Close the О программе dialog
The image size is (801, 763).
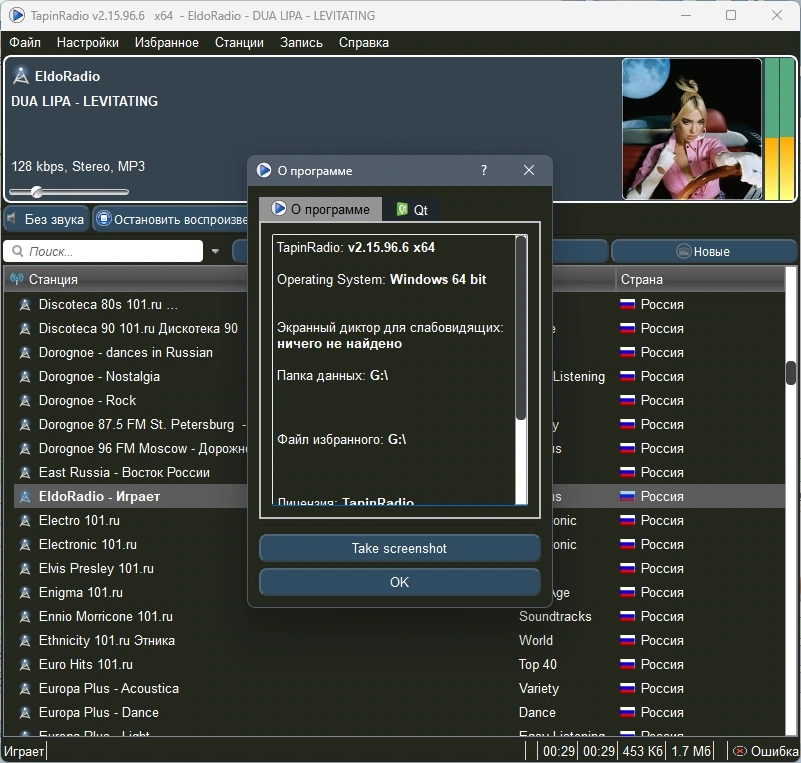[x=529, y=171]
